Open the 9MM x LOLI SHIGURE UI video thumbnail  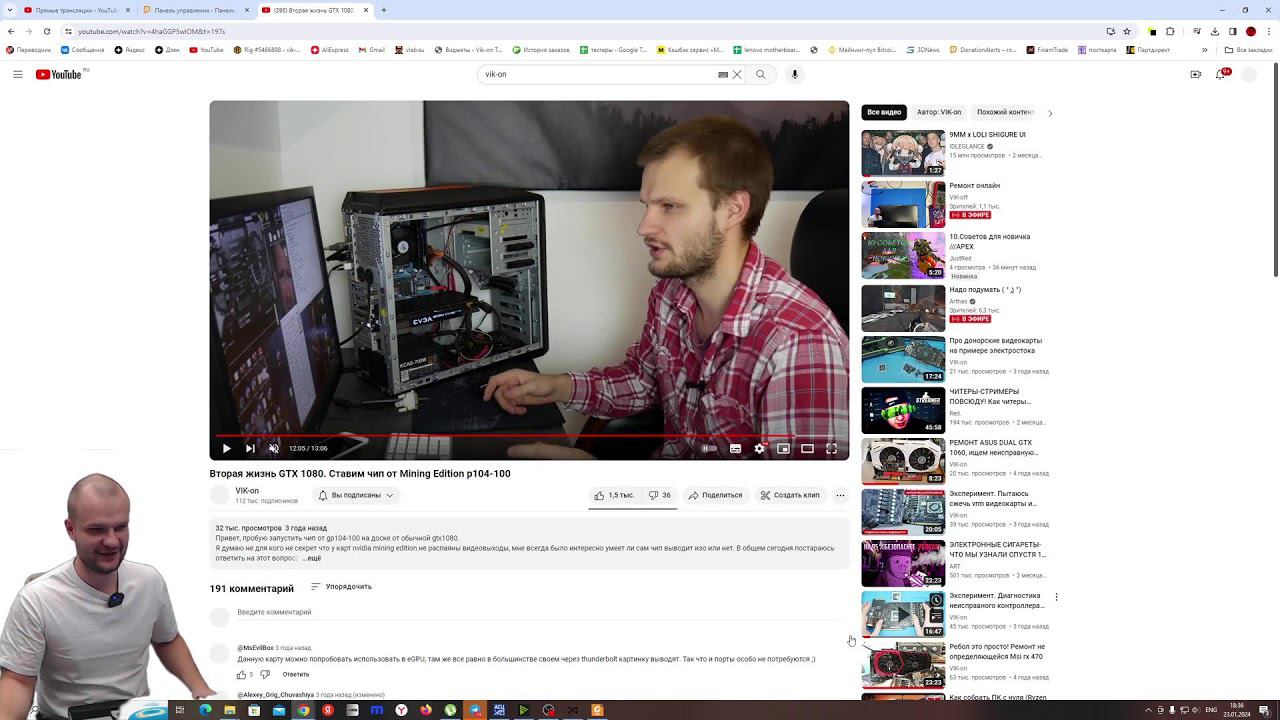(903, 153)
